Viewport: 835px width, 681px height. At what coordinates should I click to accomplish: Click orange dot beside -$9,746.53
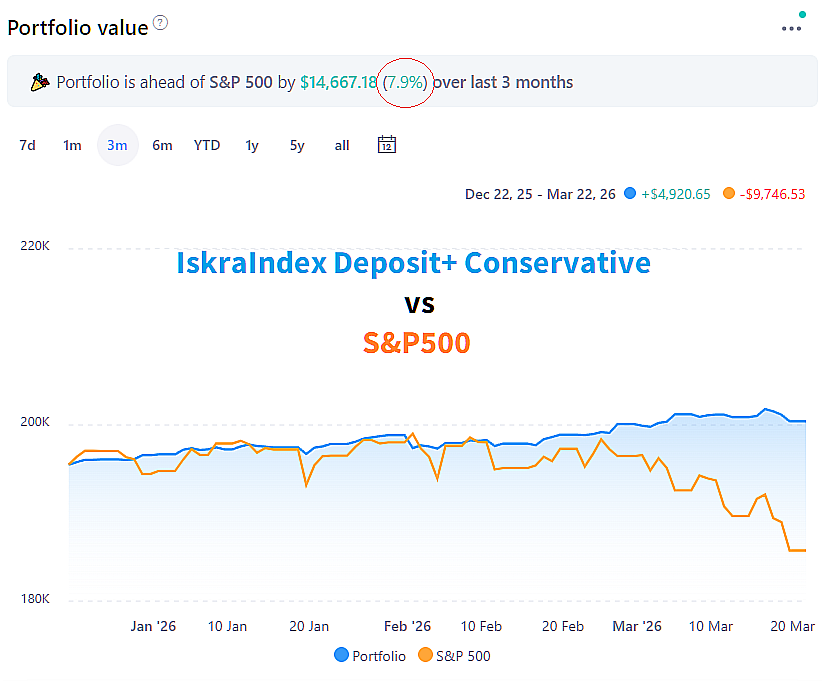coord(727,194)
